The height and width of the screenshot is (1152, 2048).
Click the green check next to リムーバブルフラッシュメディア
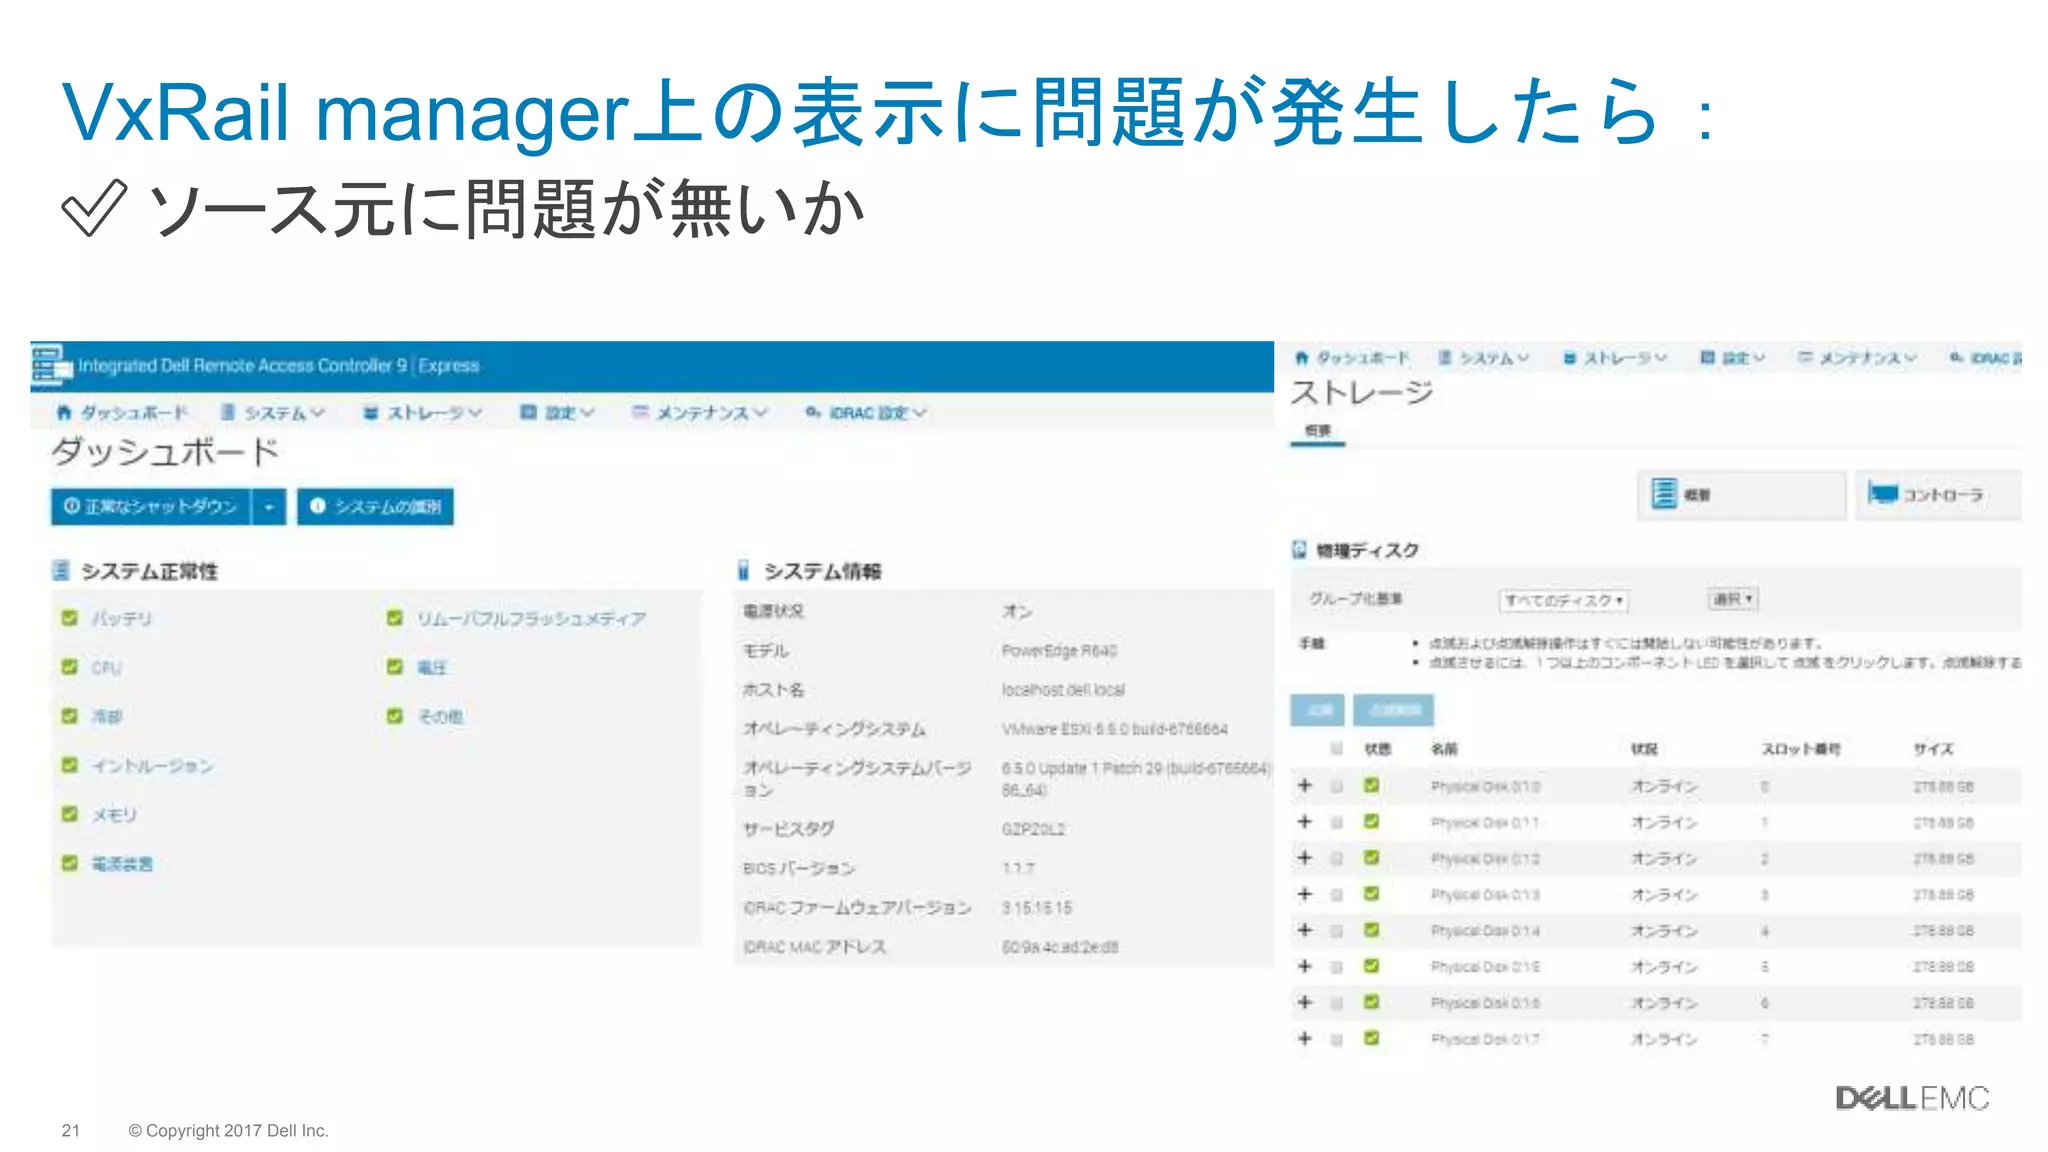(395, 618)
